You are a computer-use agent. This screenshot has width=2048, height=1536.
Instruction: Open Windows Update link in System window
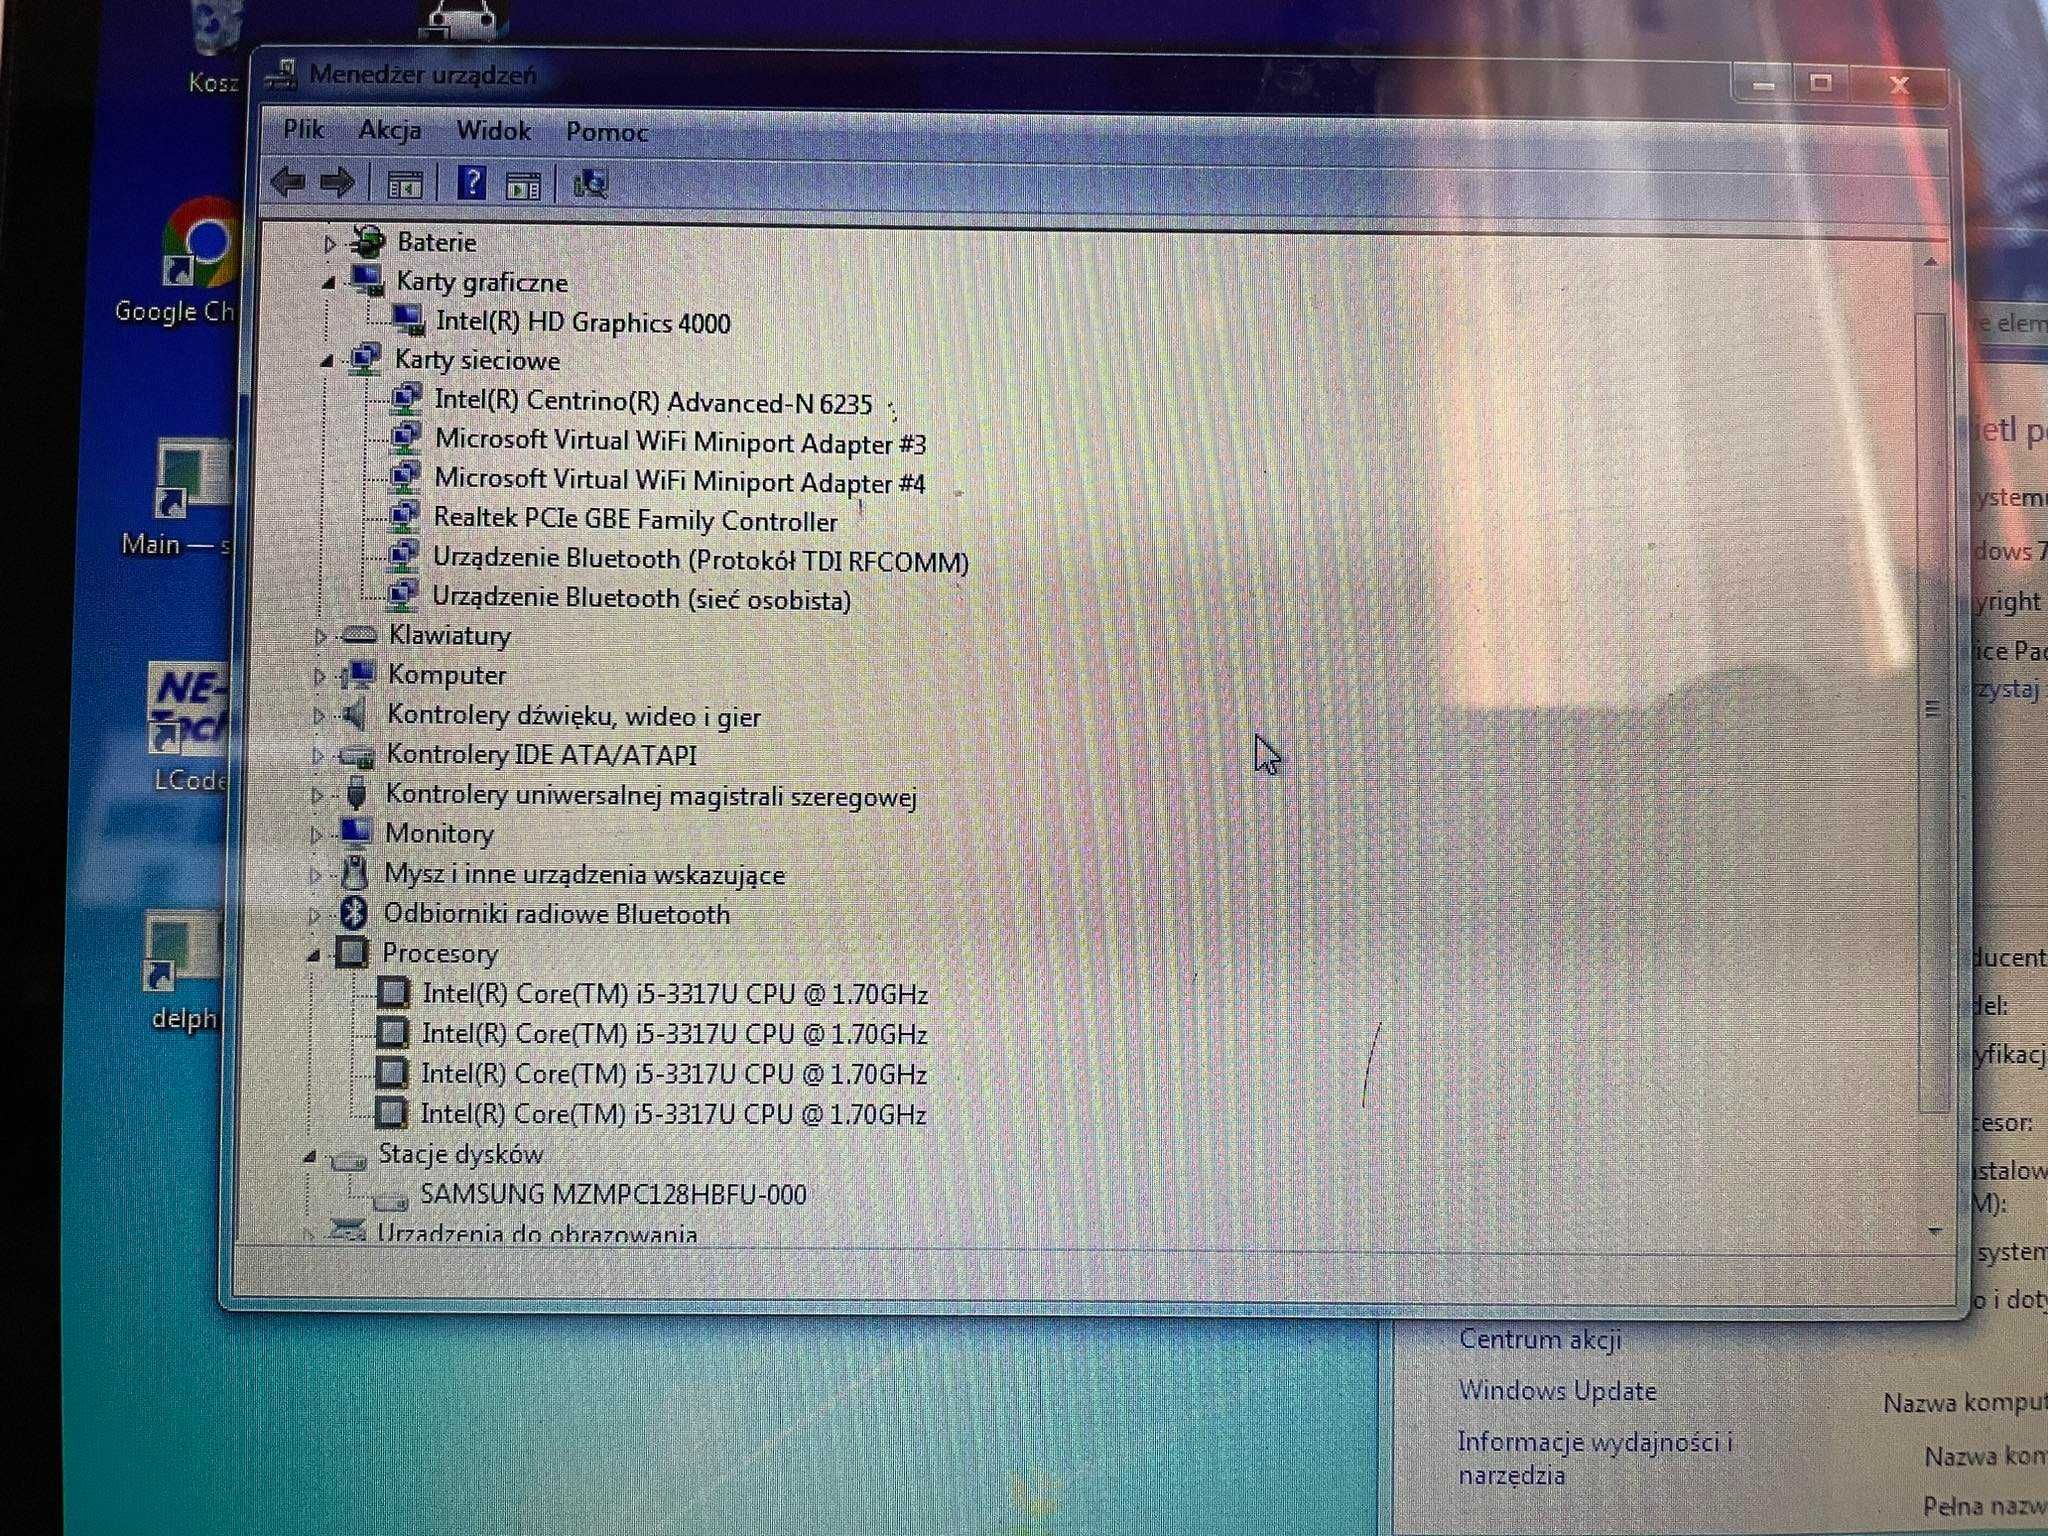click(x=1557, y=1390)
